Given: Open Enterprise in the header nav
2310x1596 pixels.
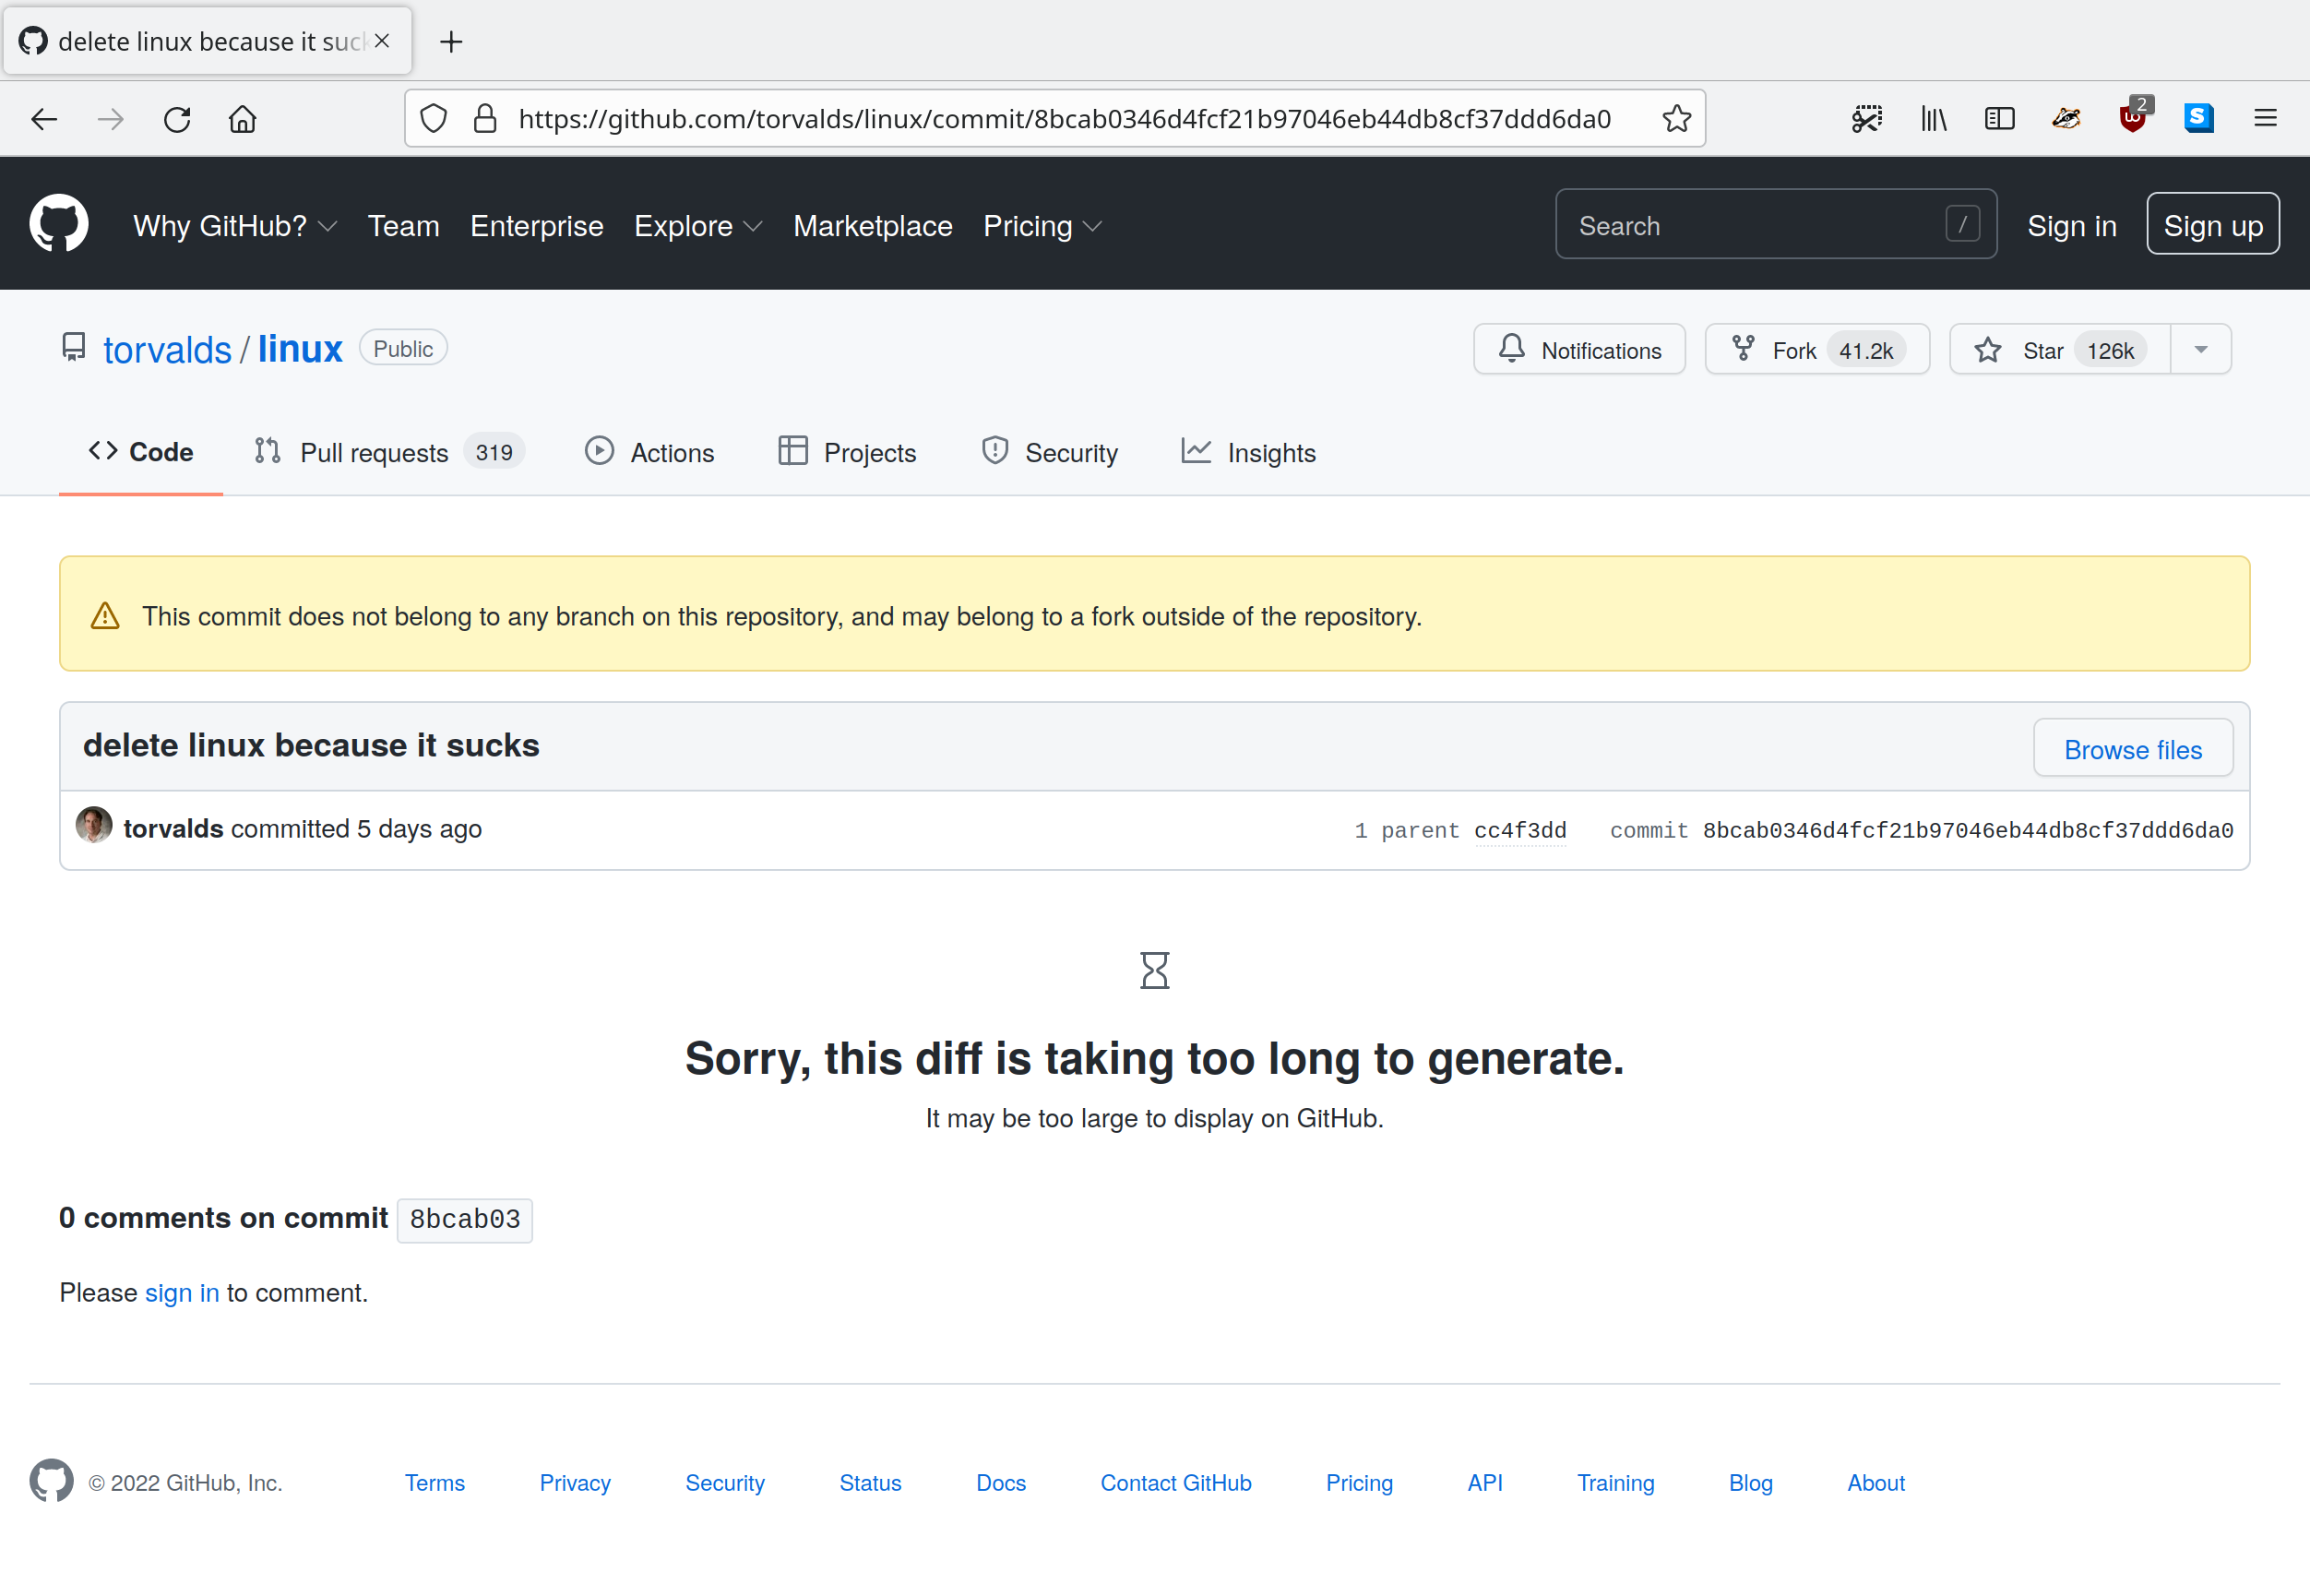Looking at the screenshot, I should click(x=537, y=226).
